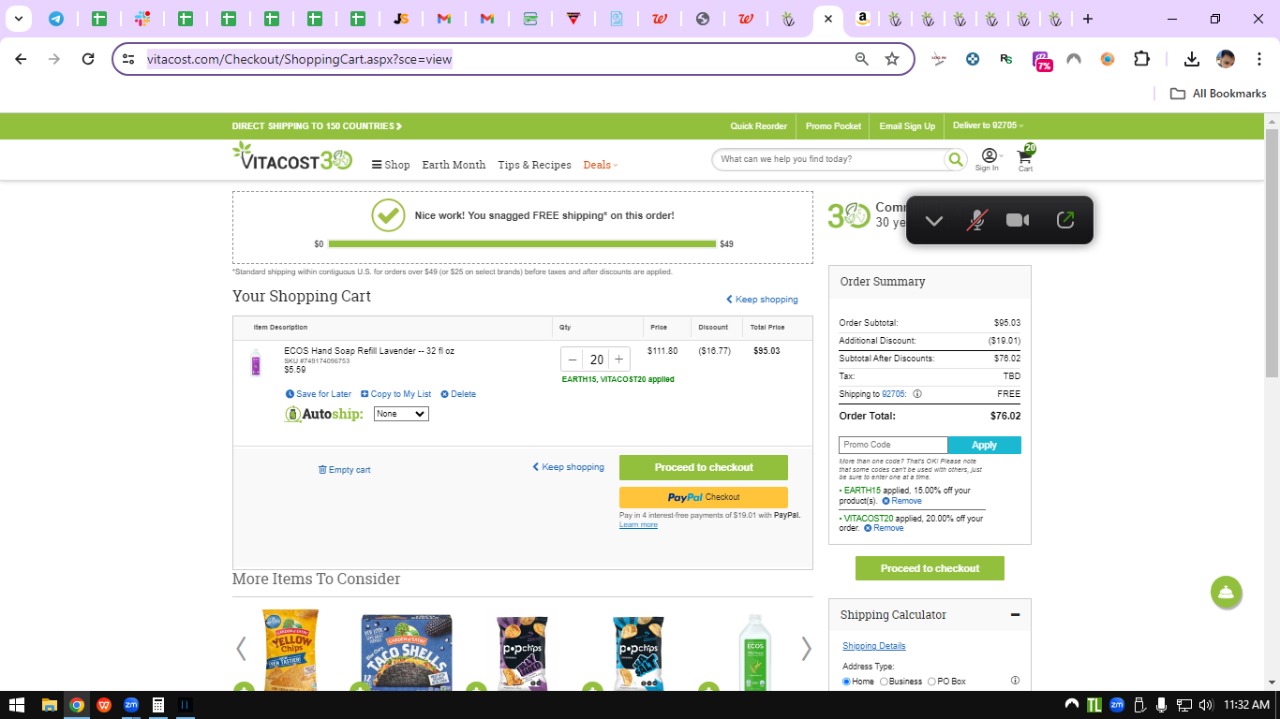The height and width of the screenshot is (719, 1280).
Task: Select the Home address type
Action: (846, 682)
